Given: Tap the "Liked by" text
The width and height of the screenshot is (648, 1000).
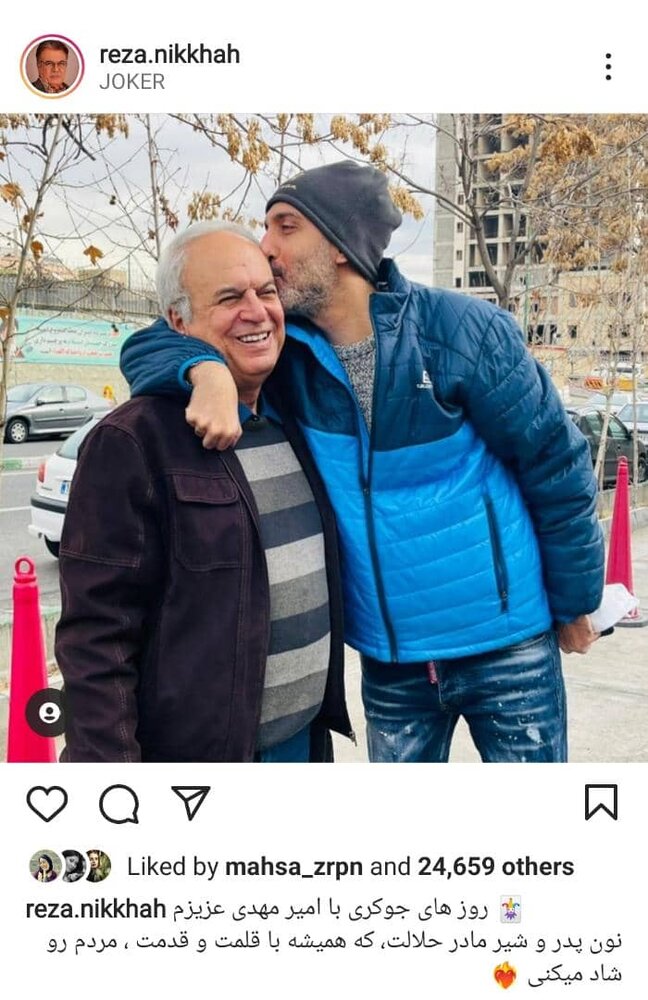Looking at the screenshot, I should click(x=172, y=867).
